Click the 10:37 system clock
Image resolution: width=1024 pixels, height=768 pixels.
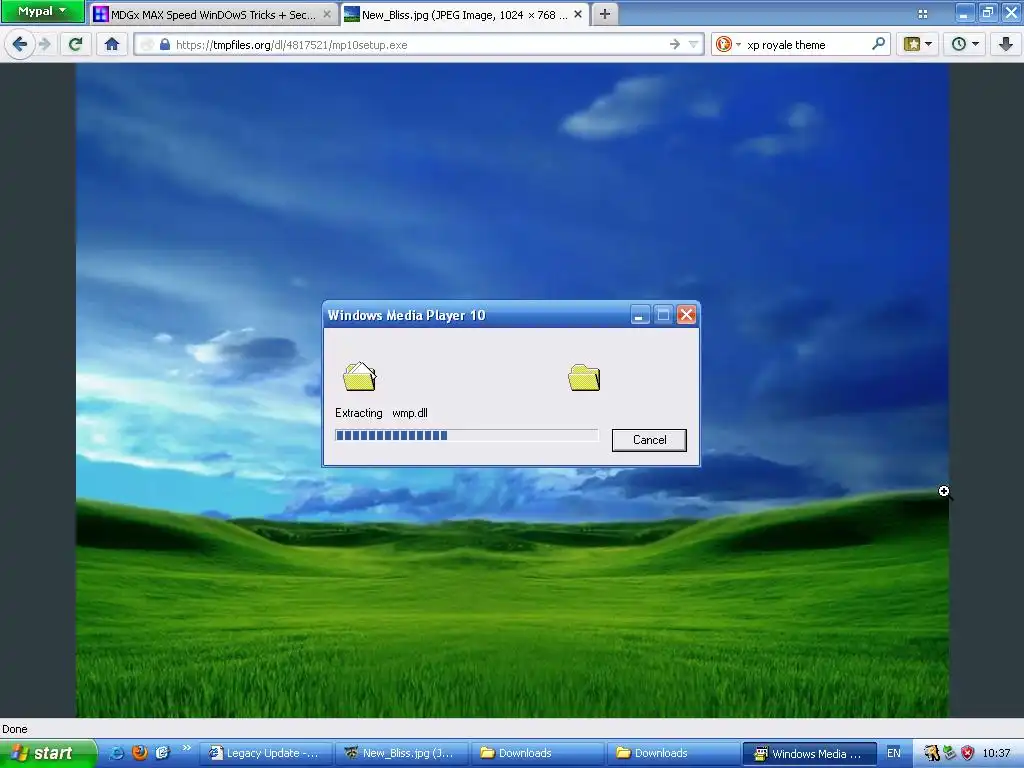coord(997,753)
